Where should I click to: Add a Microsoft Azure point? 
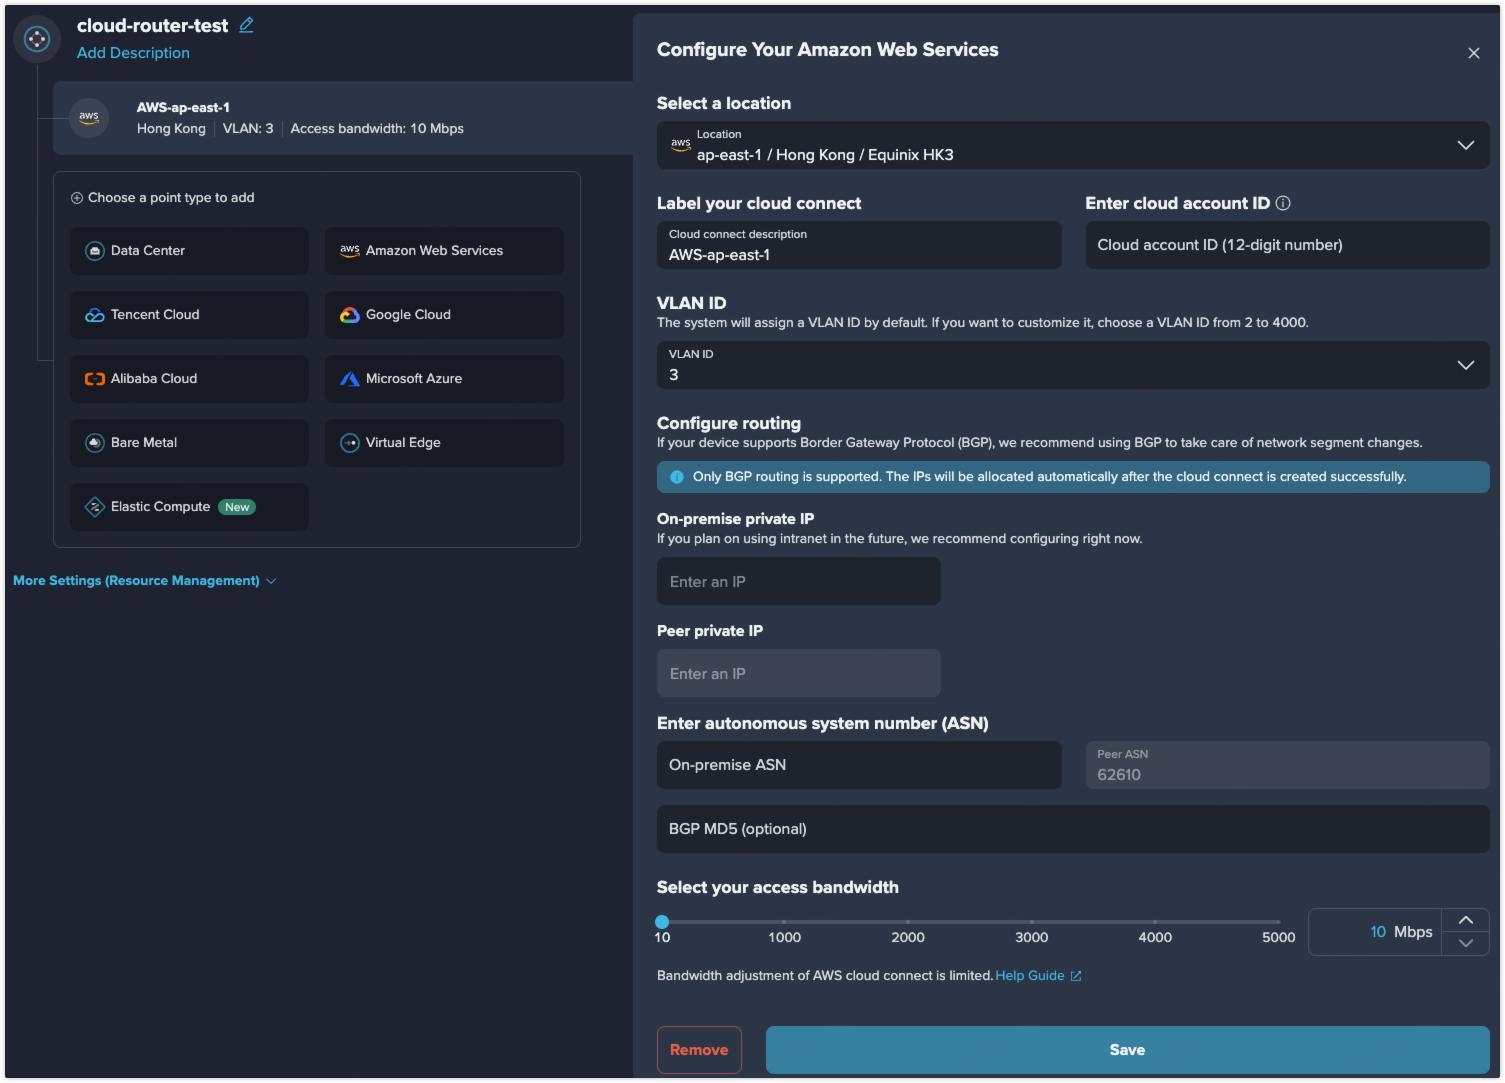point(444,379)
